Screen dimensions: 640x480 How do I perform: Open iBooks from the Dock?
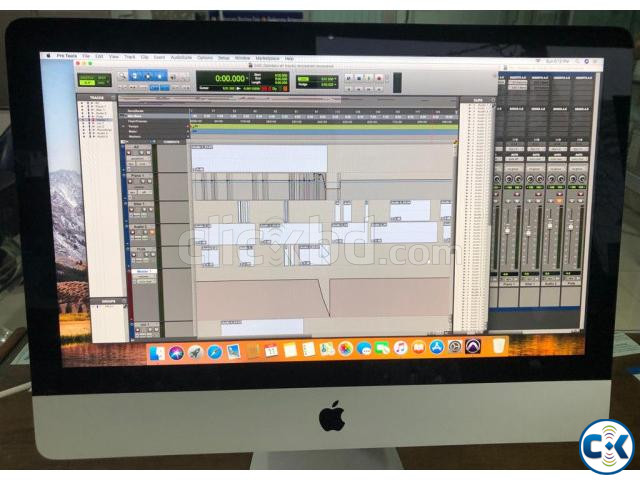tap(418, 348)
